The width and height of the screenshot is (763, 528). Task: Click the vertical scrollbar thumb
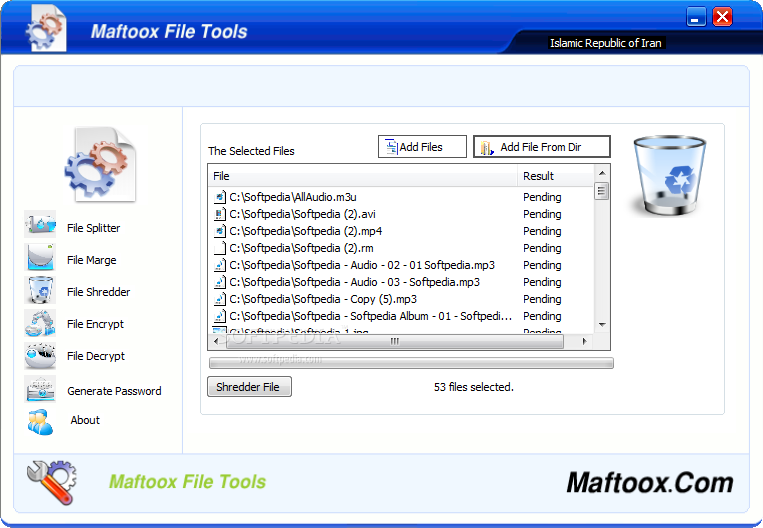point(602,191)
